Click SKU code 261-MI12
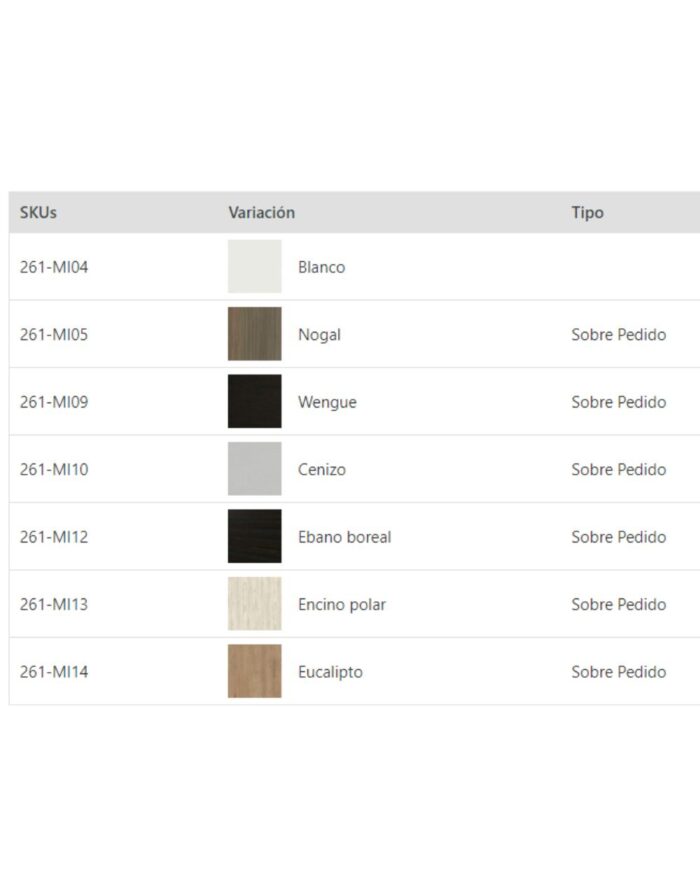 [x=54, y=537]
